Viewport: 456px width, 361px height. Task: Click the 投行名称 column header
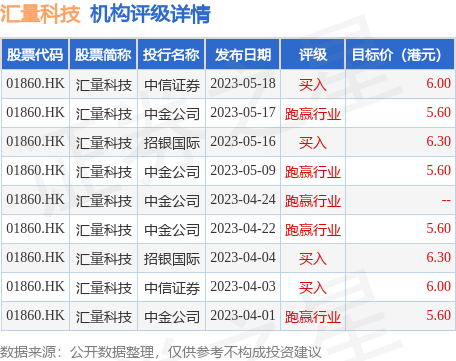point(171,54)
